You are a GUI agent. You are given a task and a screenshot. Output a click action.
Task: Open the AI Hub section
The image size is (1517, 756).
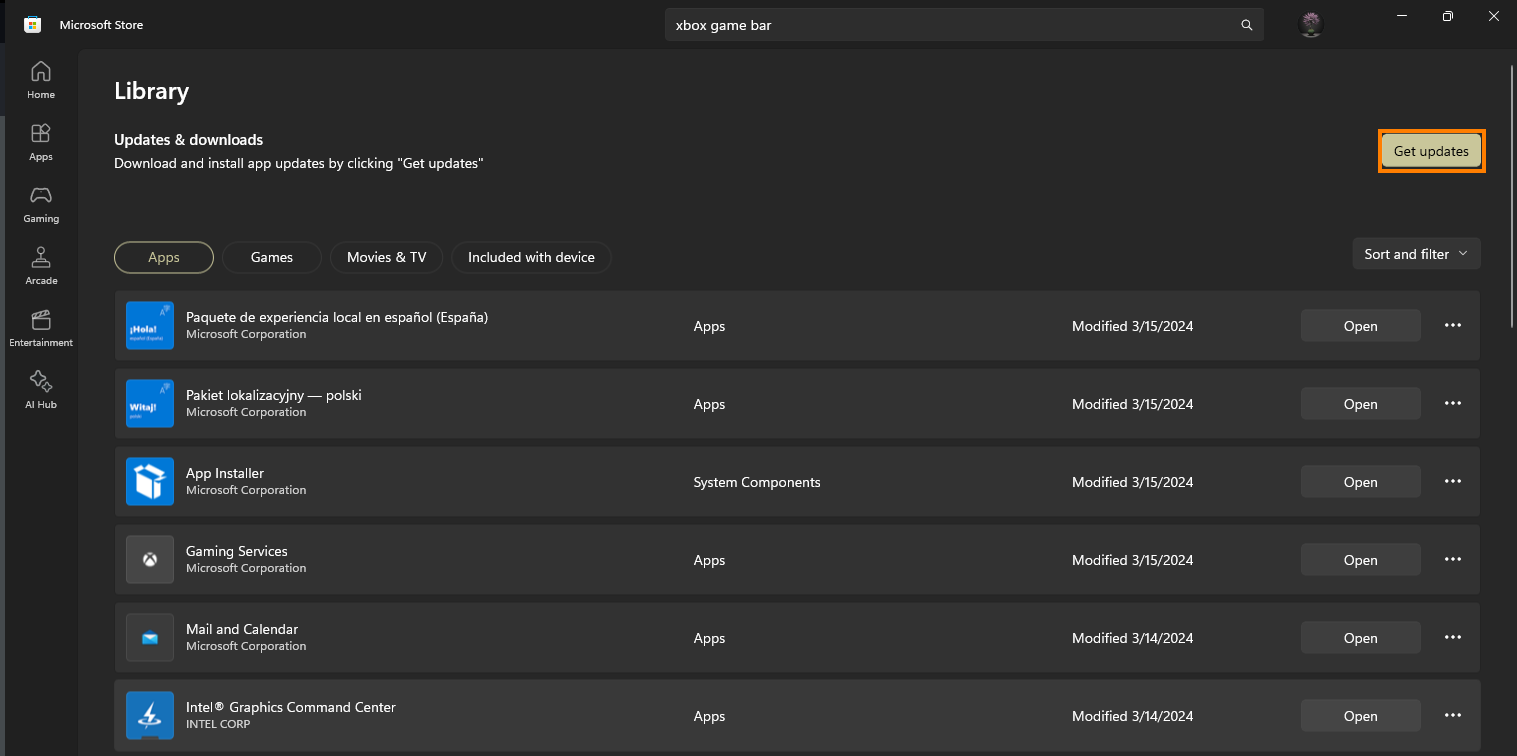41,391
